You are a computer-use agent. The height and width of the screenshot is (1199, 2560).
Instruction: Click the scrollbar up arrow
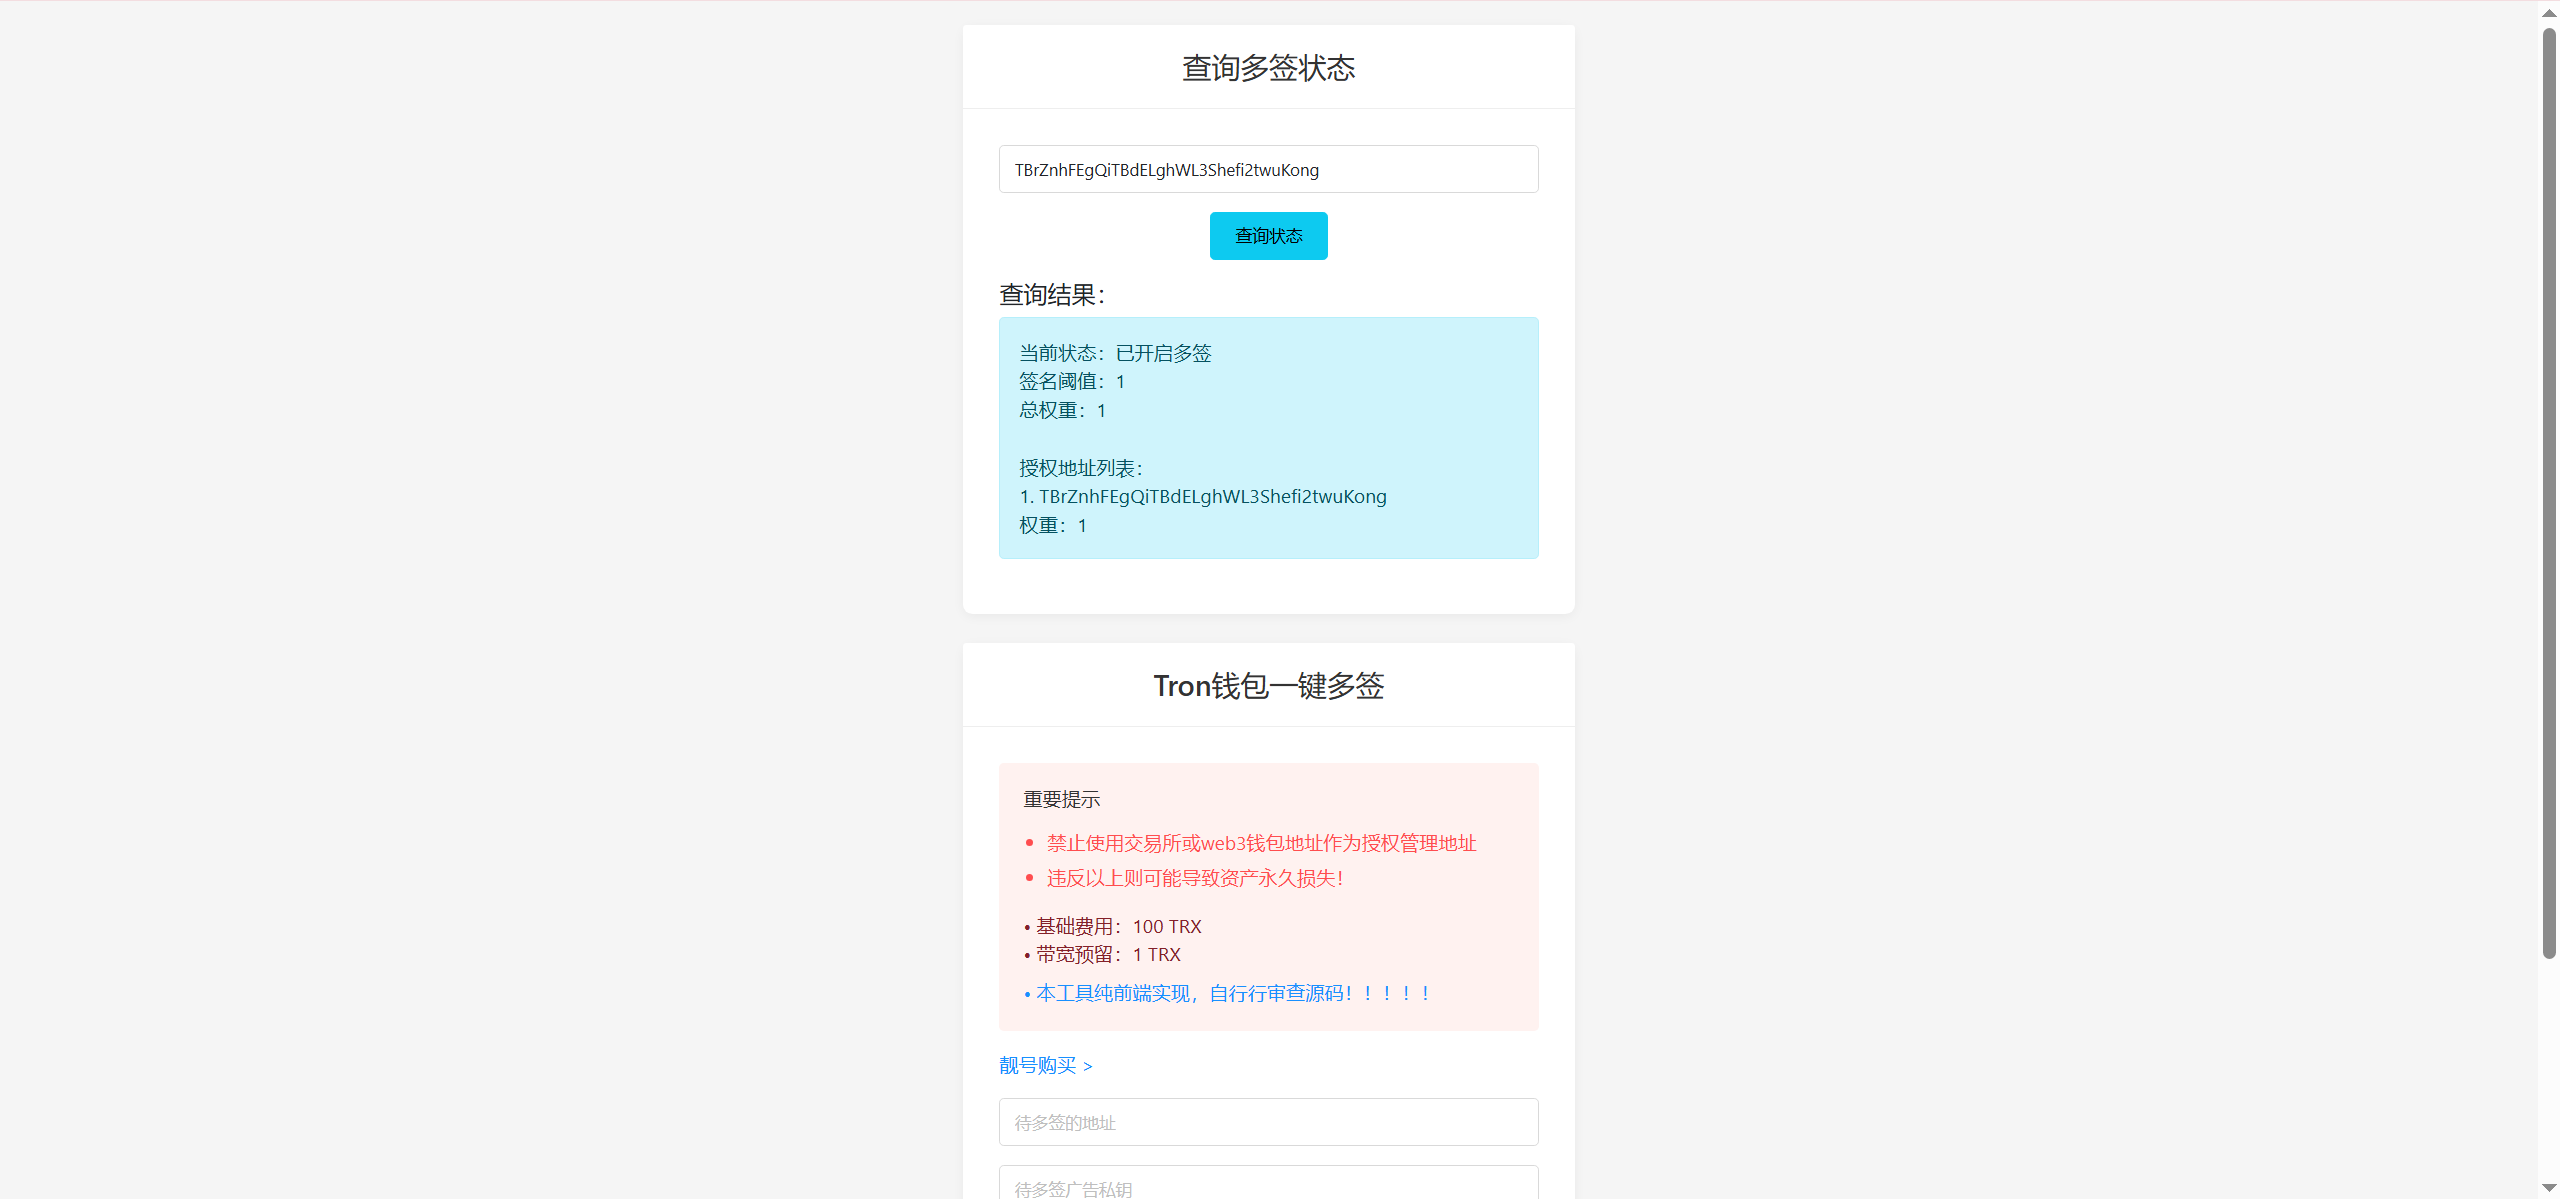pos(2549,12)
